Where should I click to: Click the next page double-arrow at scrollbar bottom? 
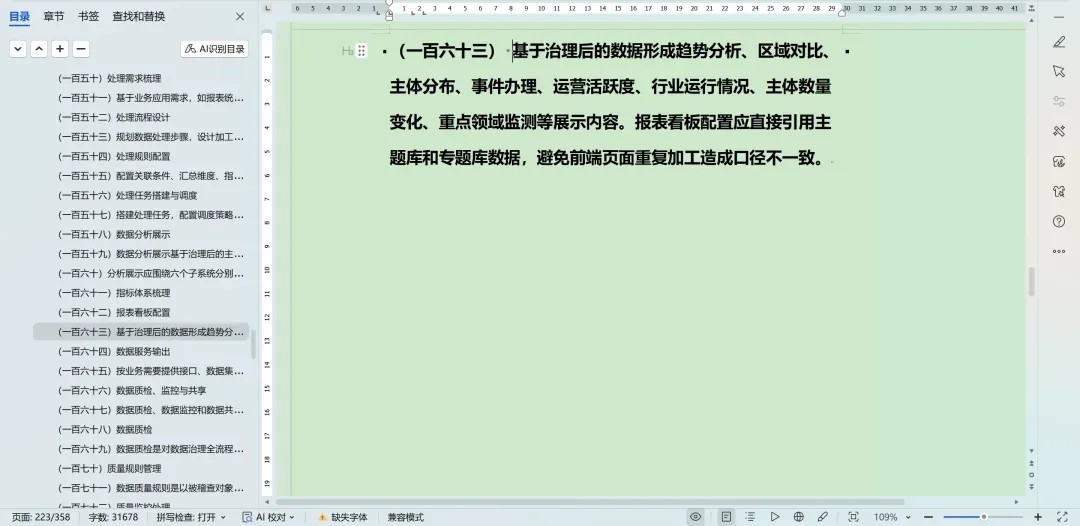tap(1031, 486)
